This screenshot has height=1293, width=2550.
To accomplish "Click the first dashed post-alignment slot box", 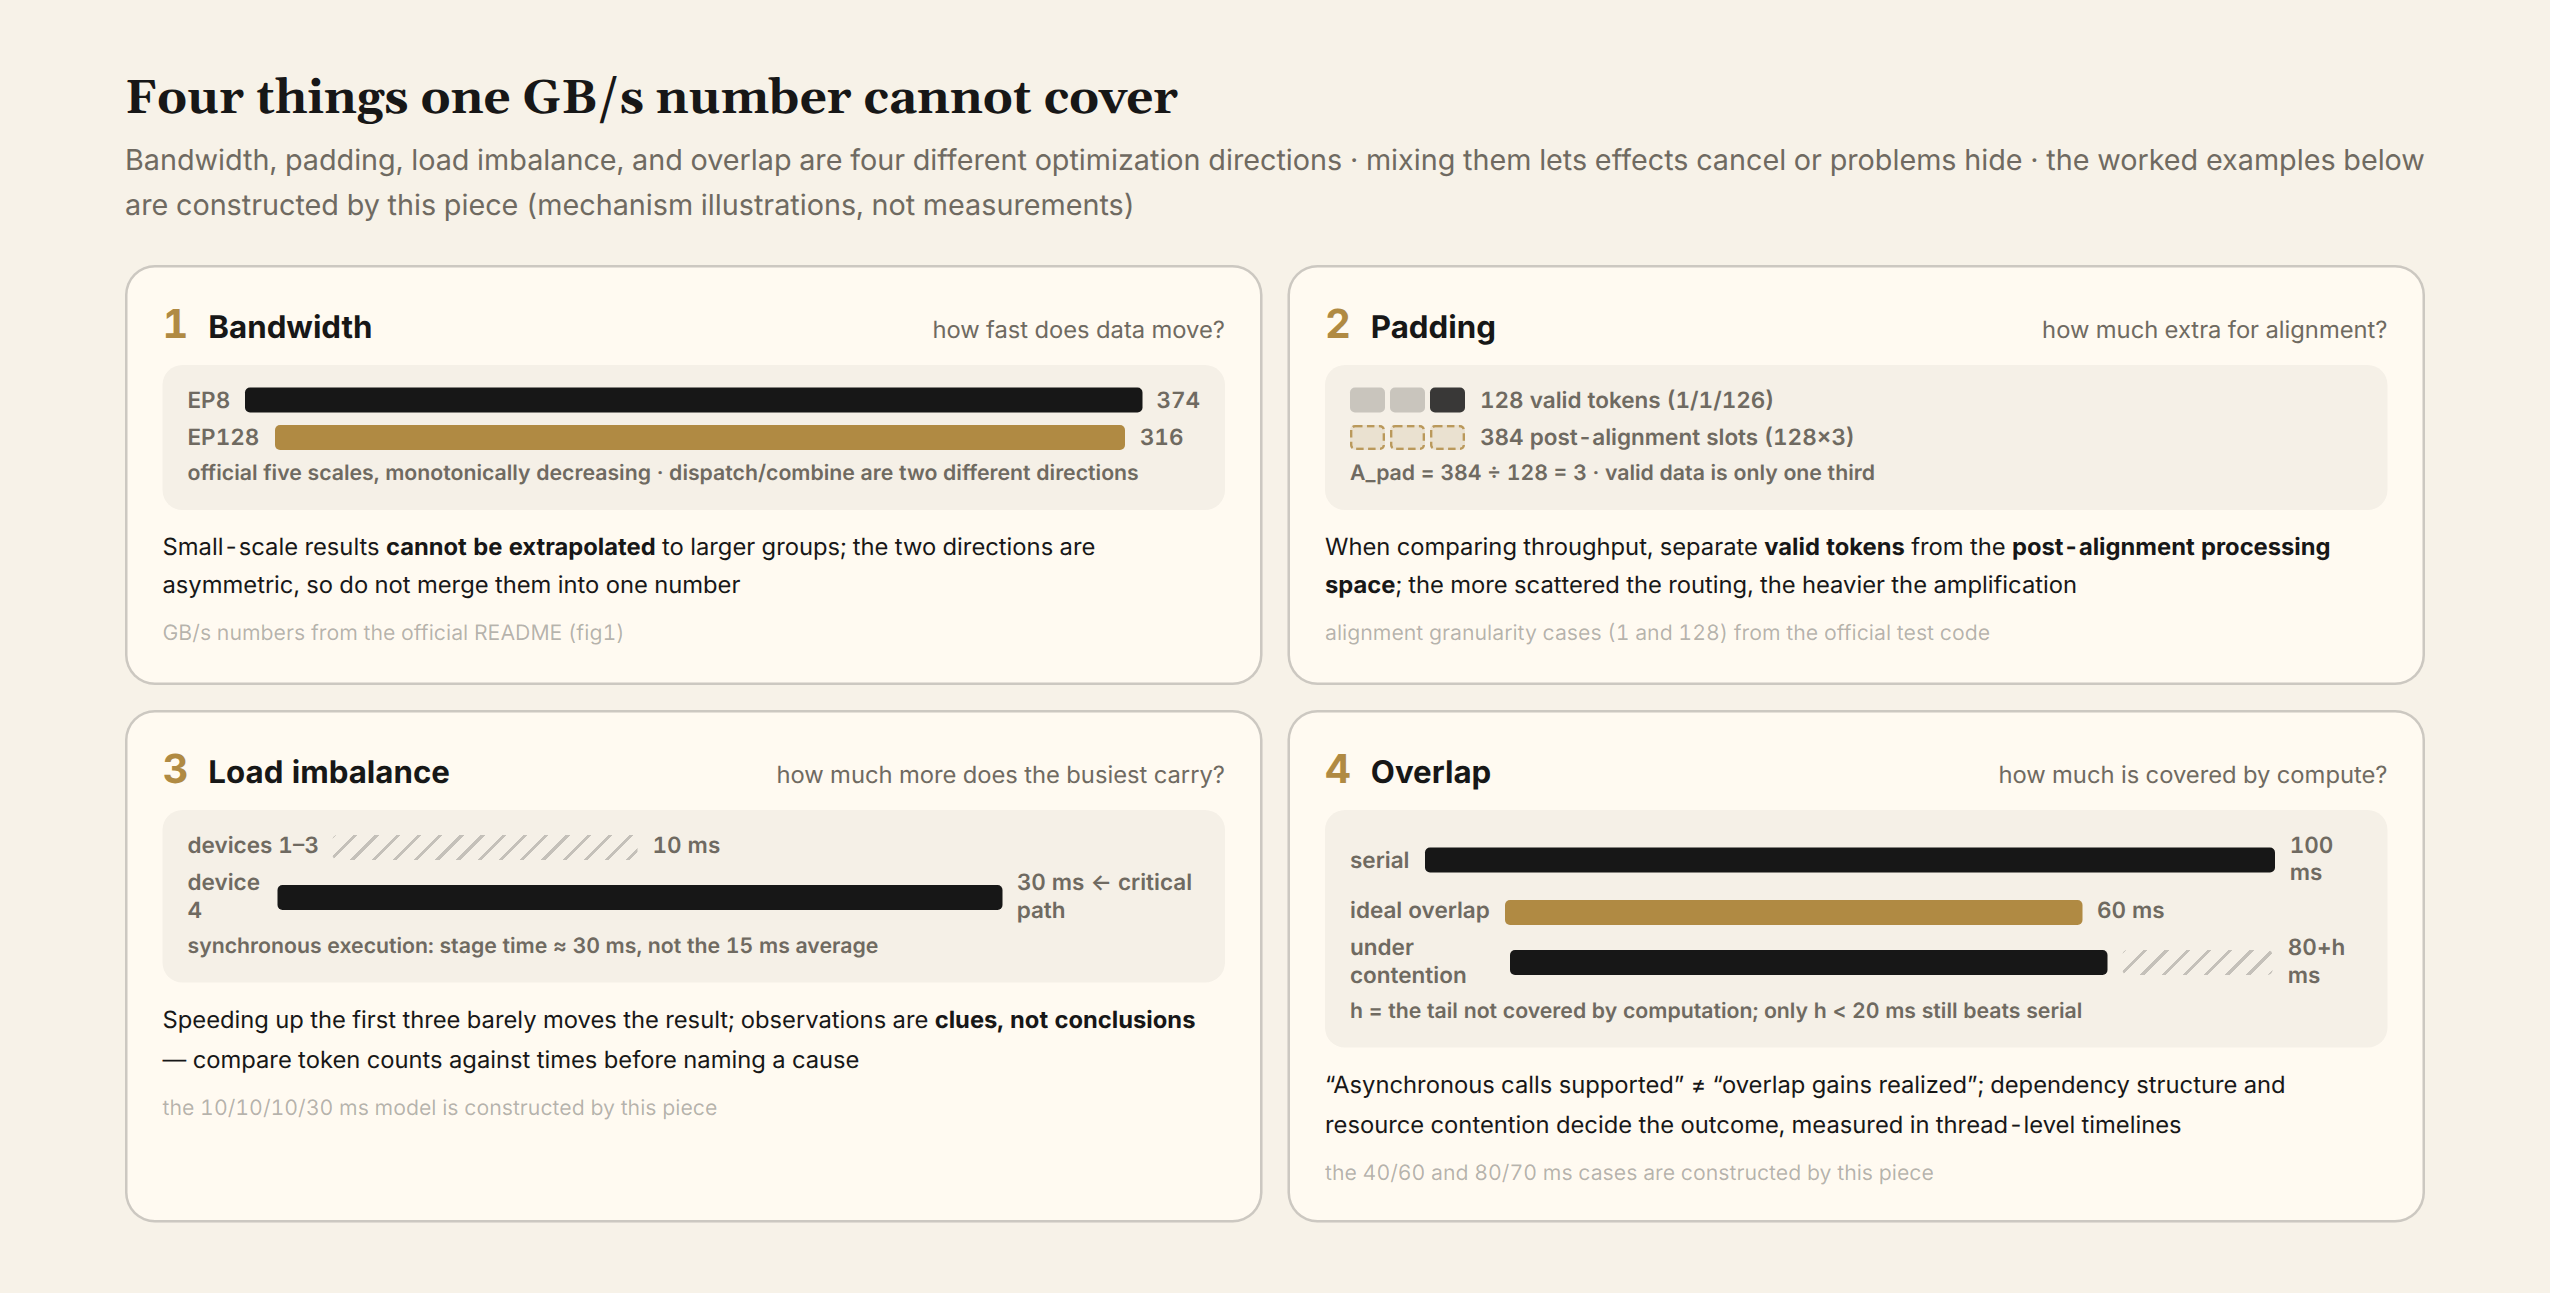I will (x=1367, y=437).
